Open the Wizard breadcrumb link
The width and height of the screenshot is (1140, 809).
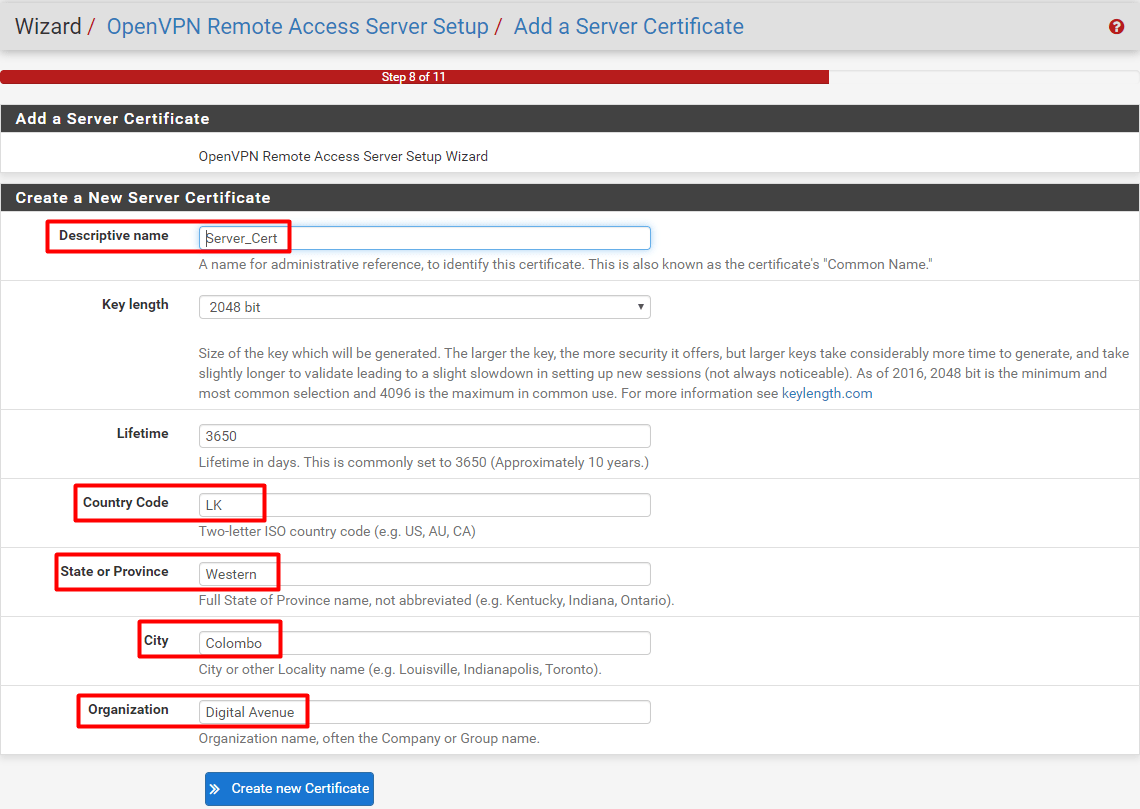48,27
